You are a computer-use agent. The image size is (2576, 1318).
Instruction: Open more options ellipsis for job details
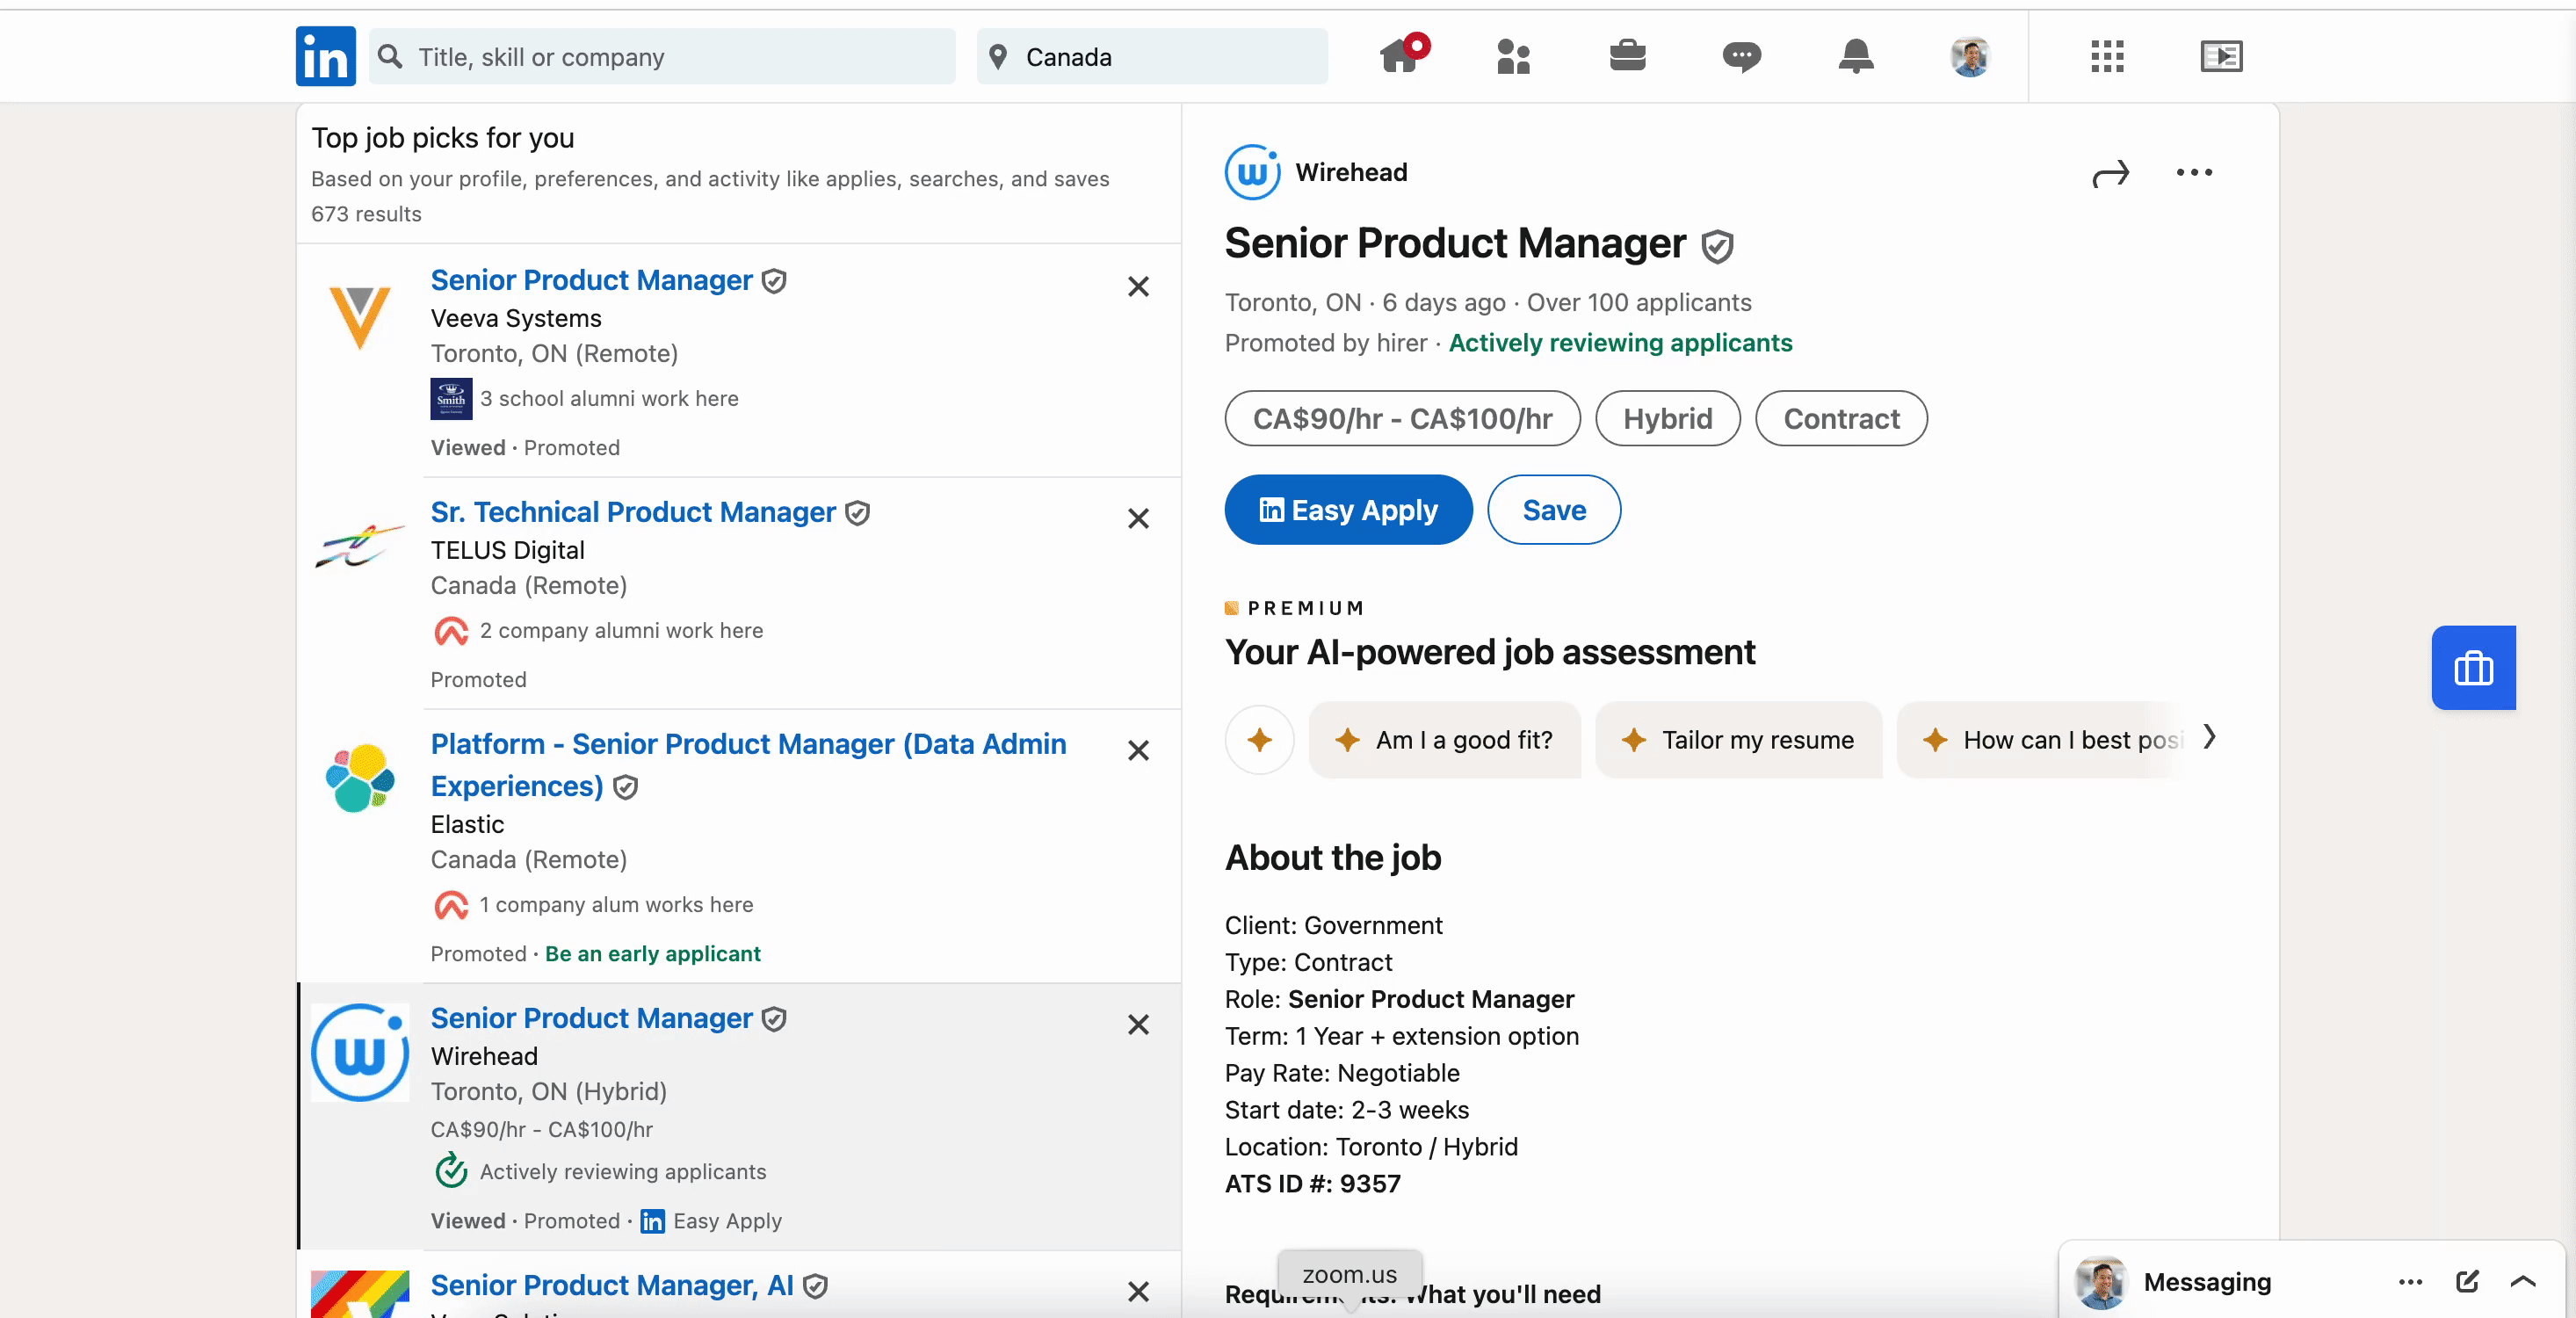2194,173
